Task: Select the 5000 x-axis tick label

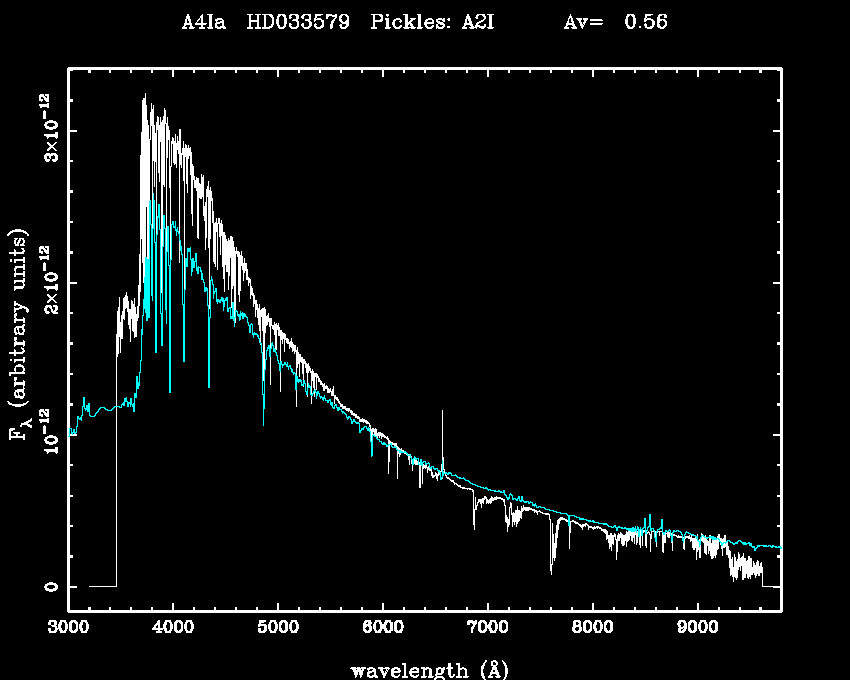Action: coord(278,628)
